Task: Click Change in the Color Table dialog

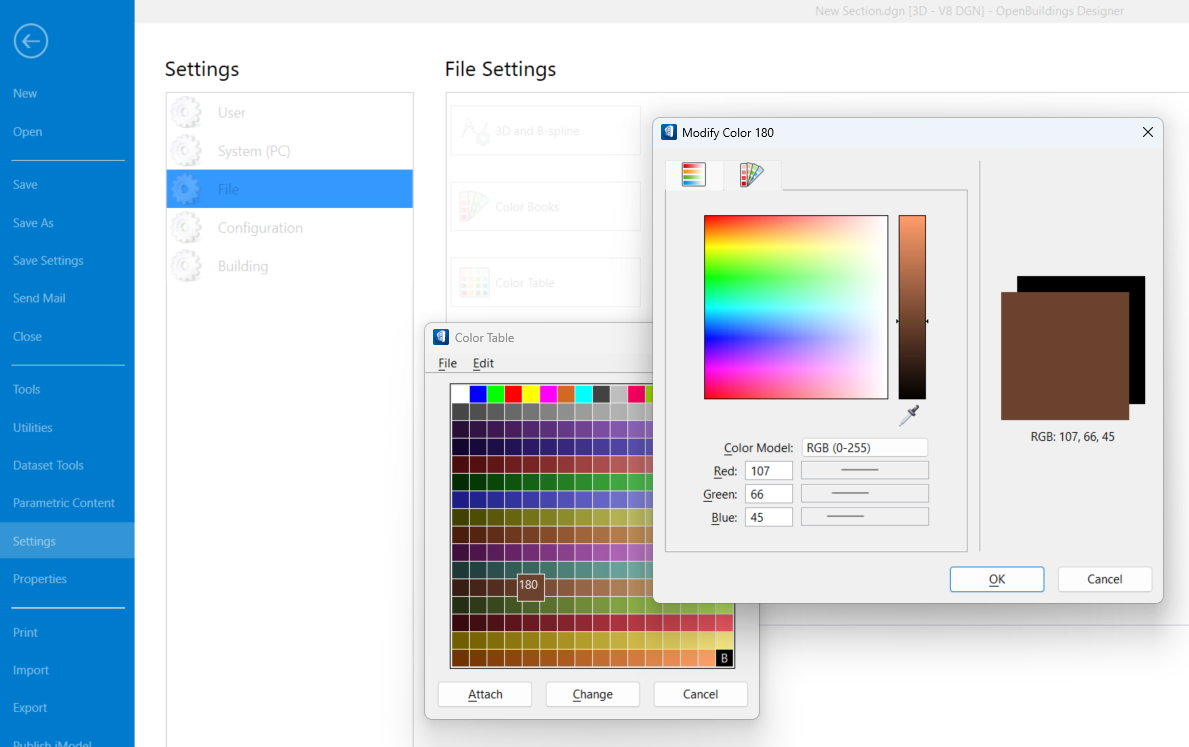Action: click(592, 694)
